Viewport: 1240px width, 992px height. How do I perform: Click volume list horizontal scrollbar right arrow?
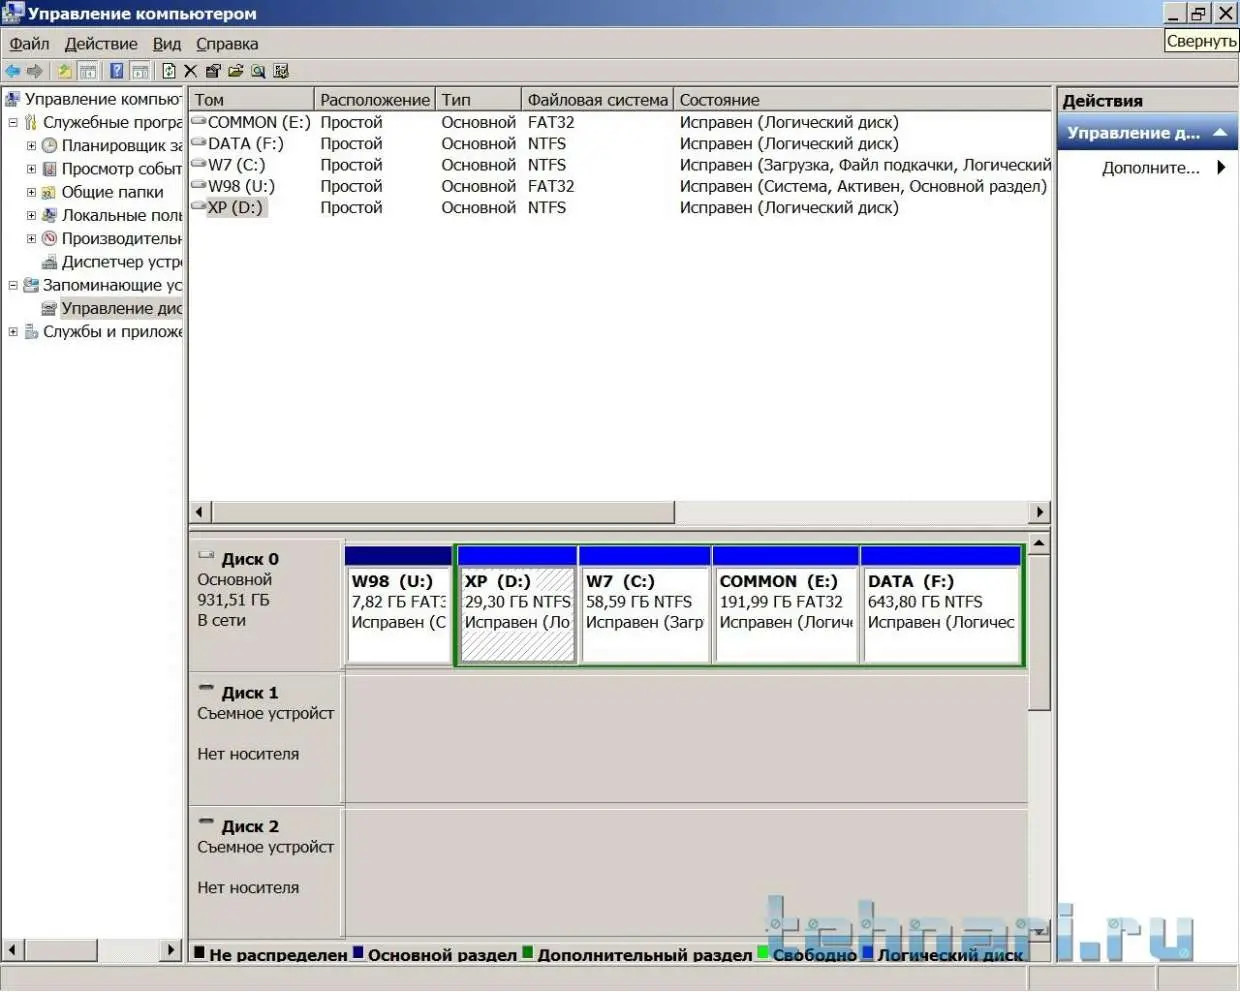tap(1040, 512)
